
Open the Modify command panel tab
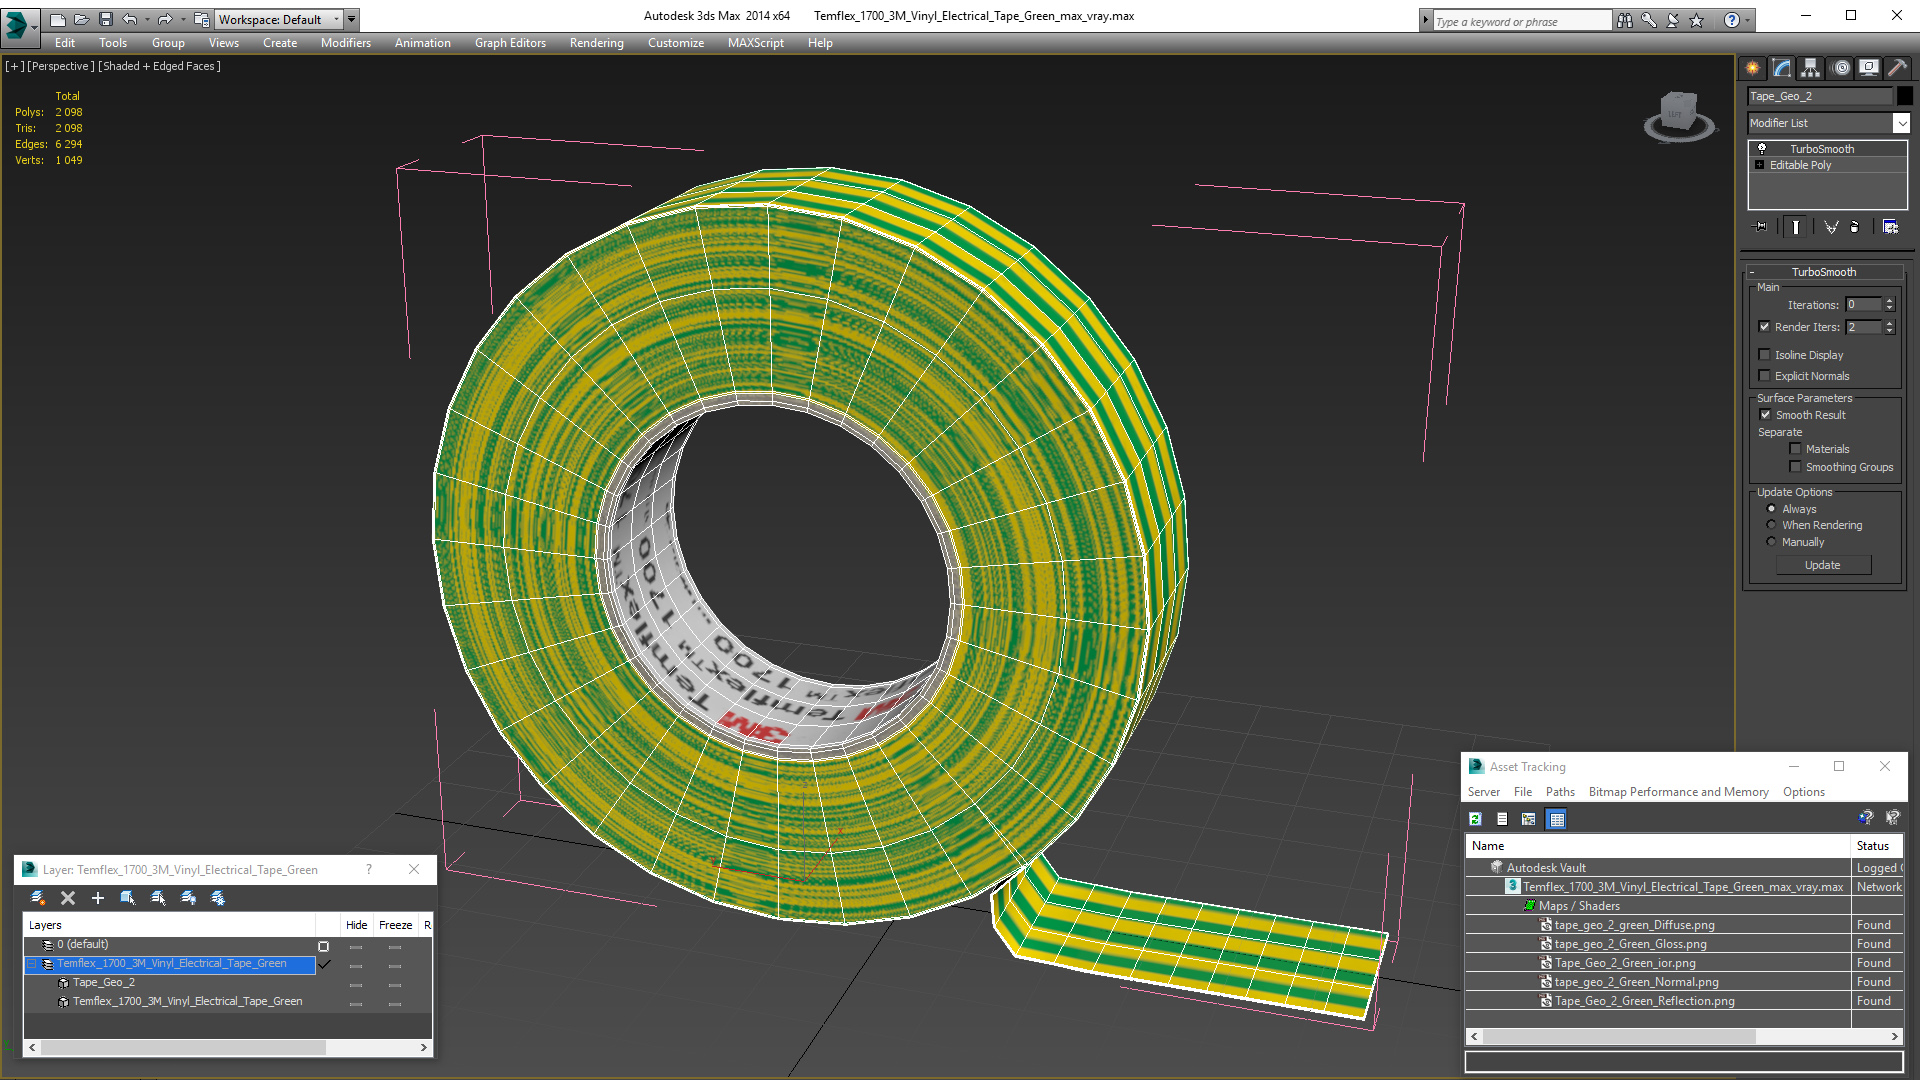click(x=1782, y=68)
